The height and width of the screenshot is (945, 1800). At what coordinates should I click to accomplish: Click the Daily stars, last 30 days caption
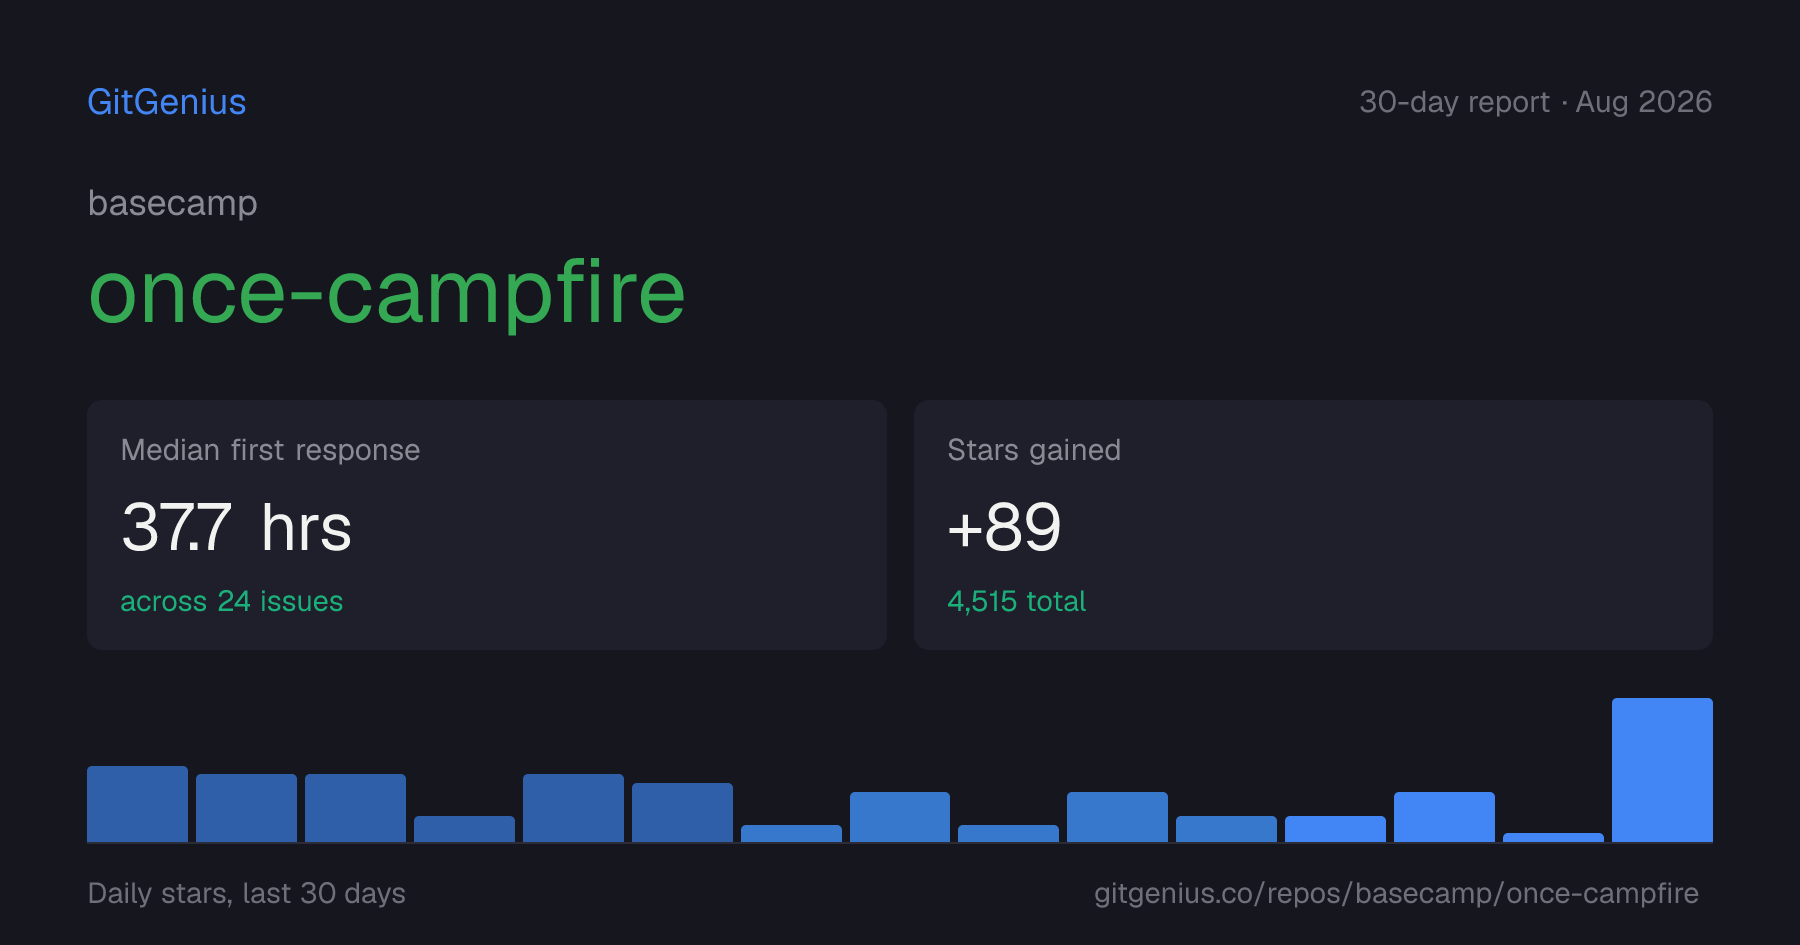[247, 893]
